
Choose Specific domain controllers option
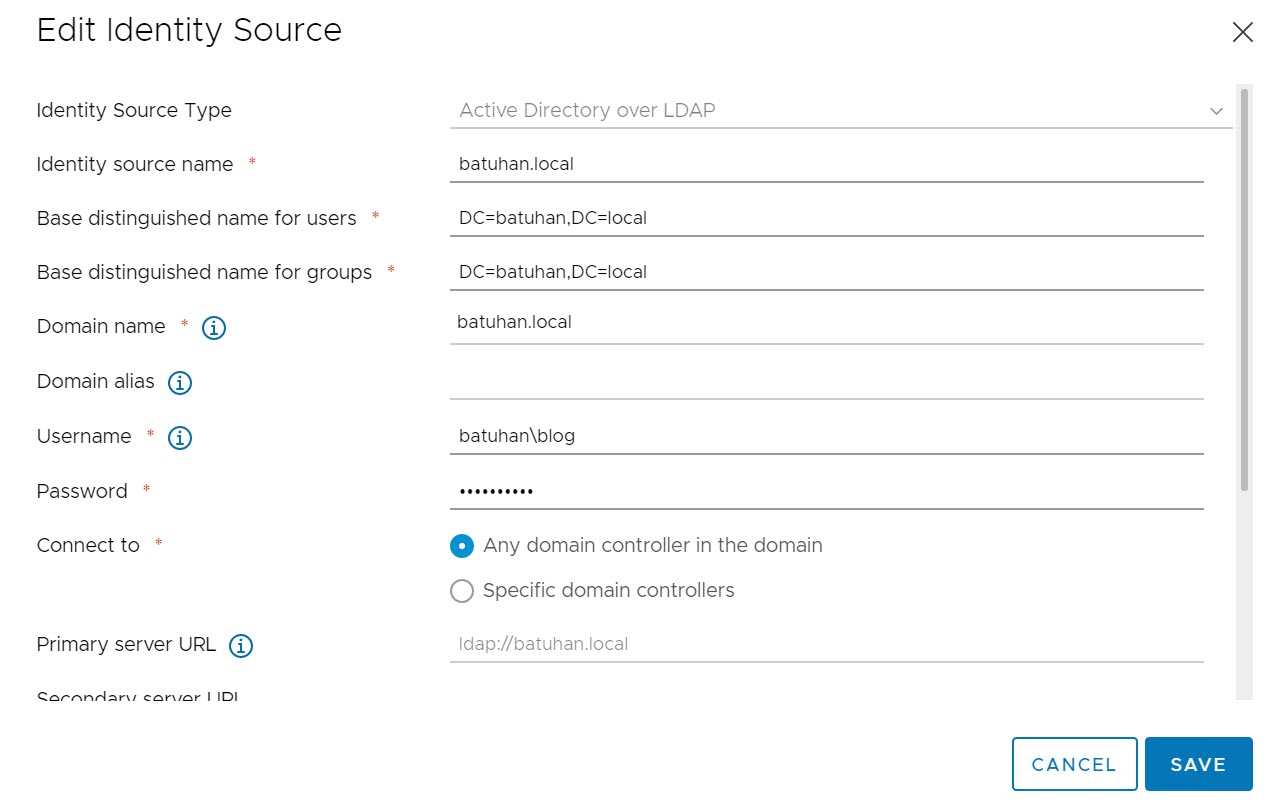point(462,591)
